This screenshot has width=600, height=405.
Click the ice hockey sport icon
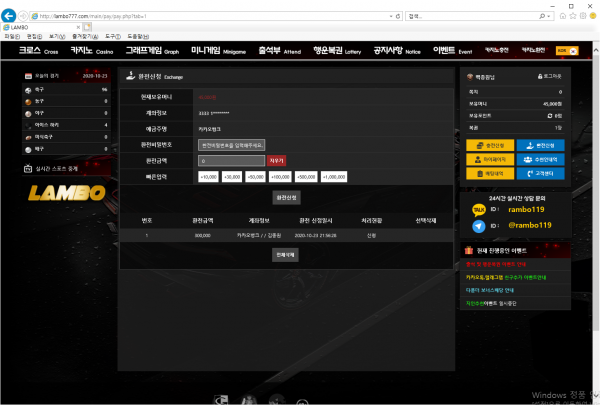28,126
